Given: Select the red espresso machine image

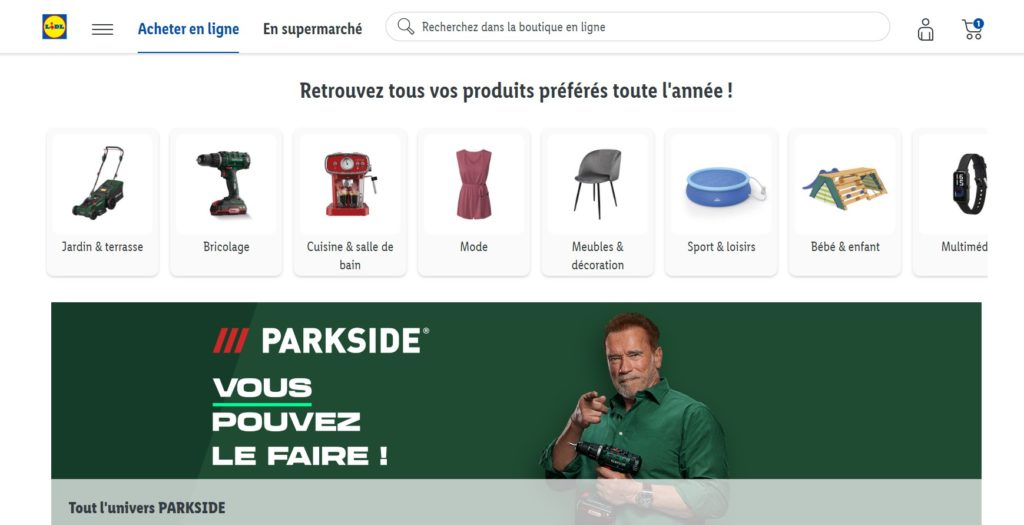Looking at the screenshot, I should 350,183.
